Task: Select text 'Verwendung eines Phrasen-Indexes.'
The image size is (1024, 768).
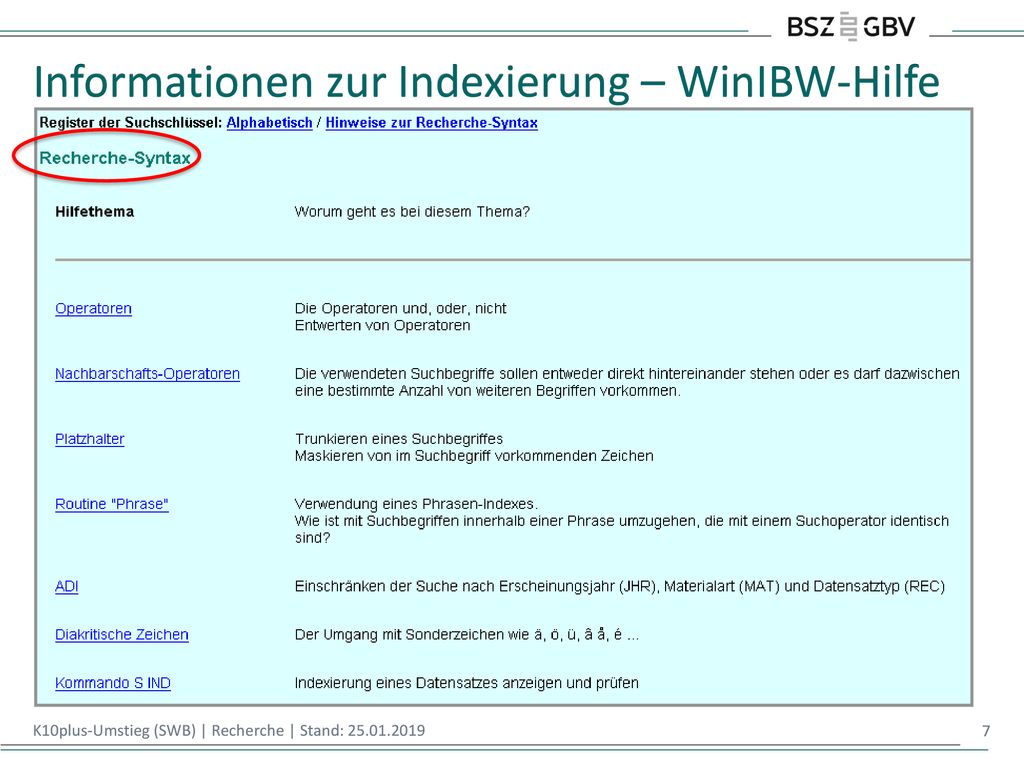Action: (416, 504)
